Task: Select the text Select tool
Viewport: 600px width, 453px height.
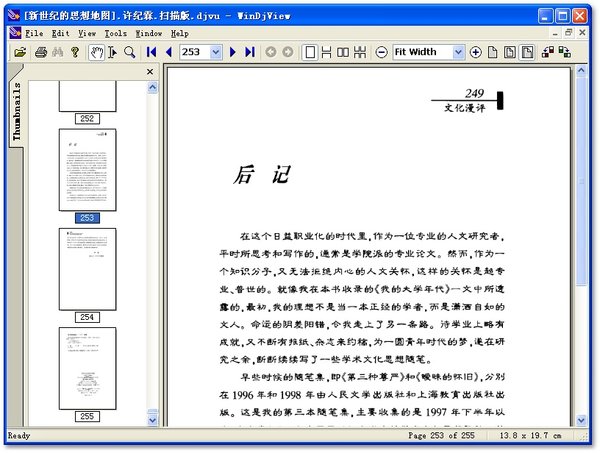Action: pos(112,52)
